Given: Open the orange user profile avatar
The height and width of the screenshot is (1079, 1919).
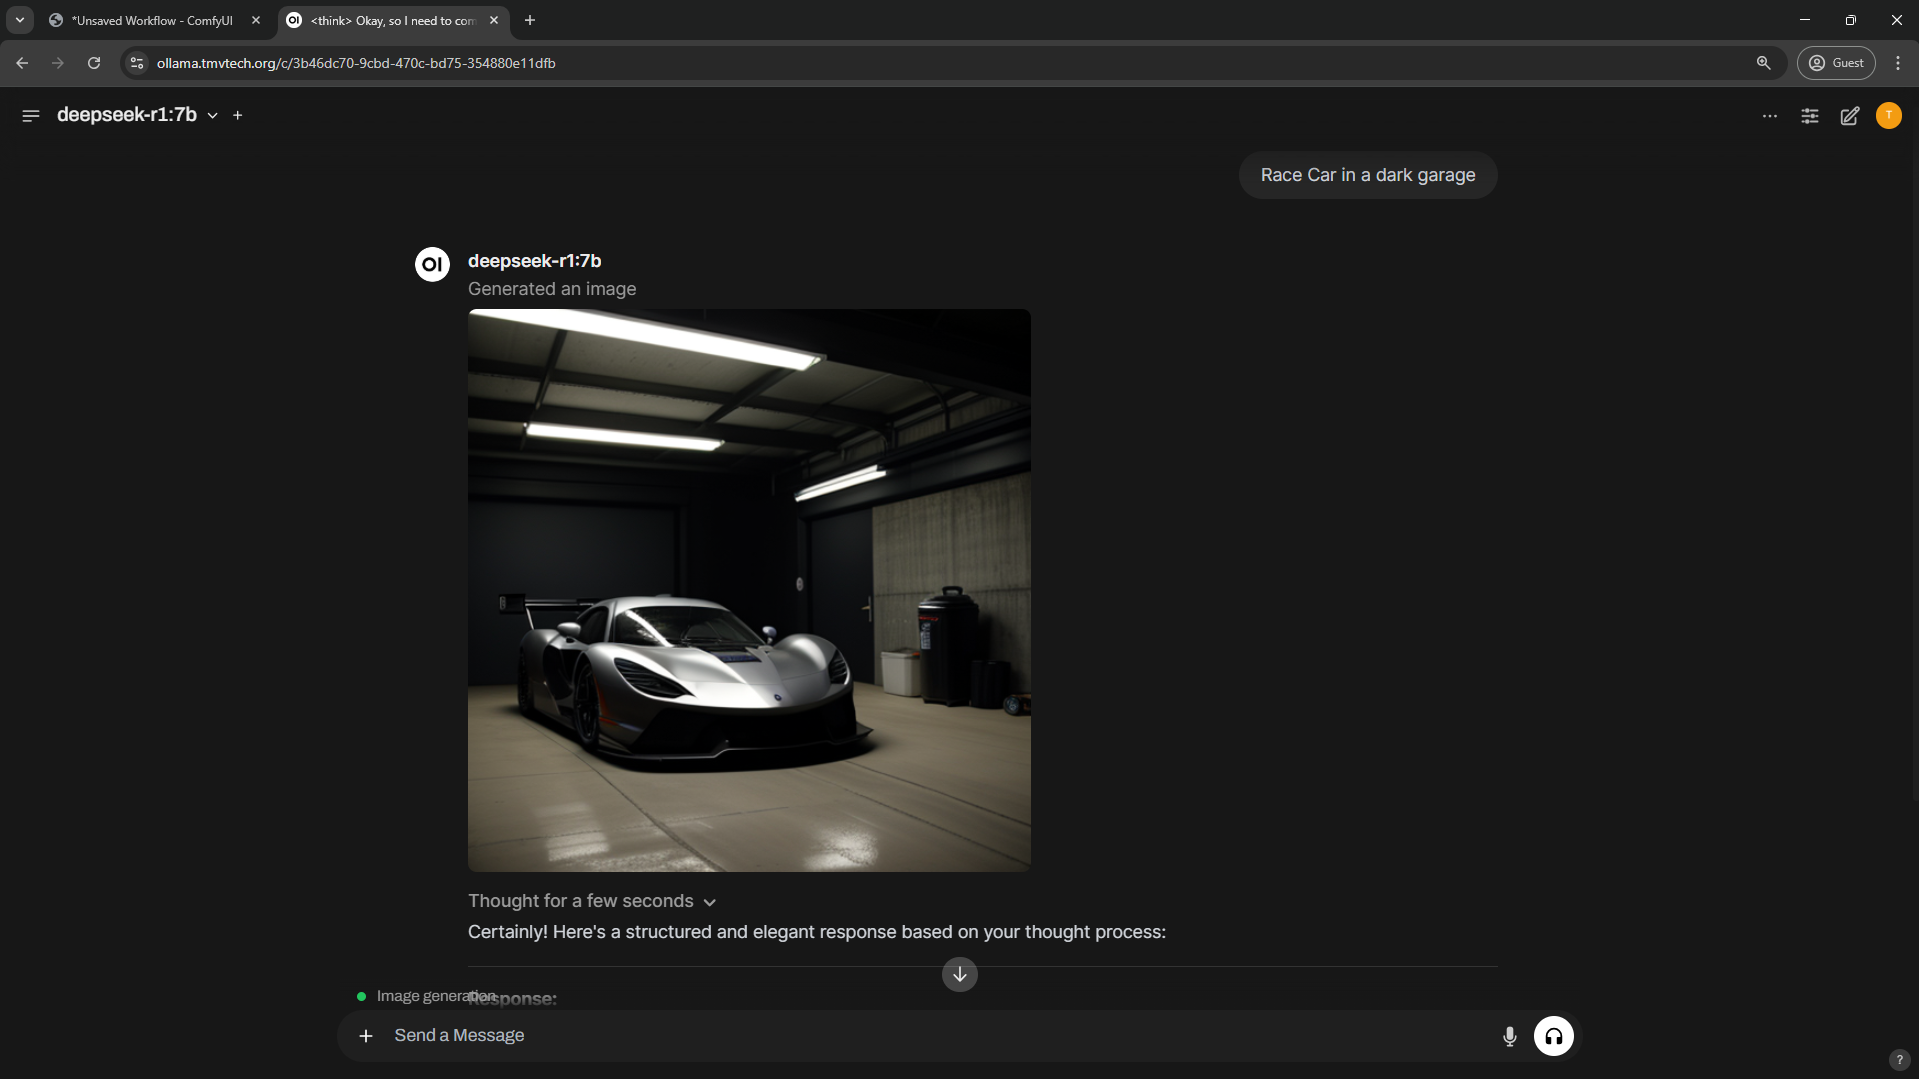Looking at the screenshot, I should 1888,116.
